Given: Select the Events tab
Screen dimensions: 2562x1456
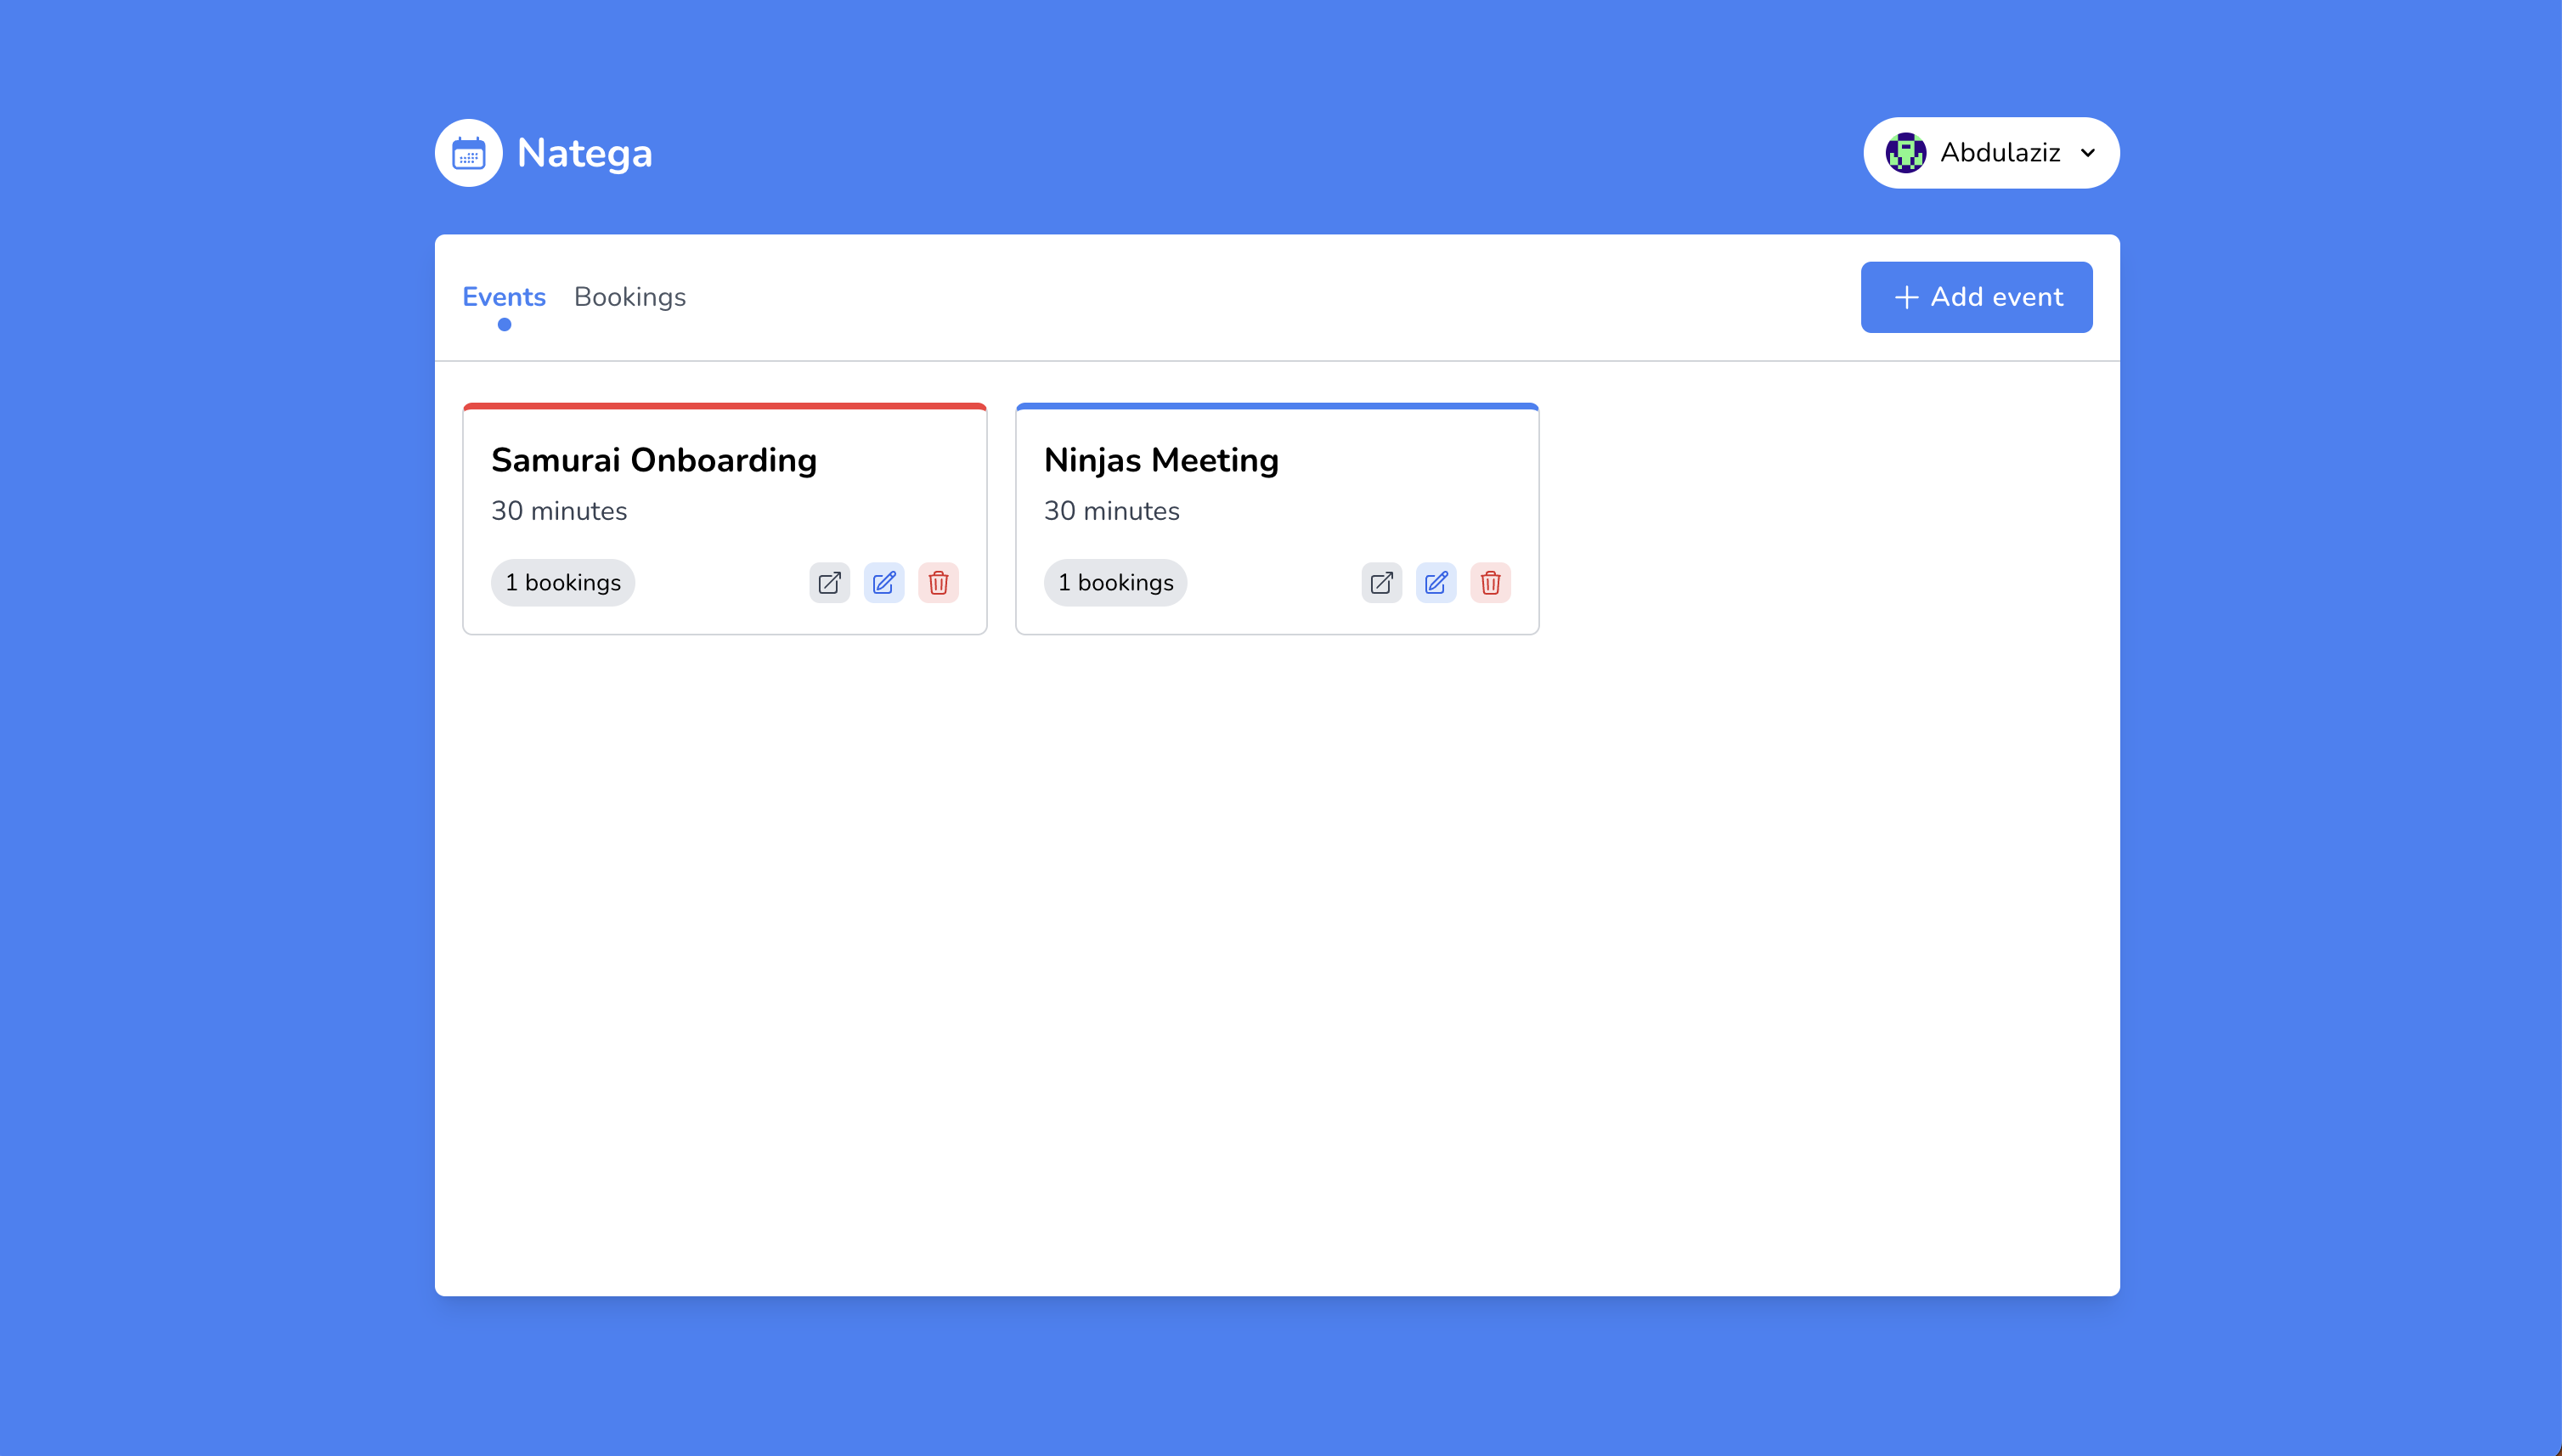Looking at the screenshot, I should (x=503, y=296).
